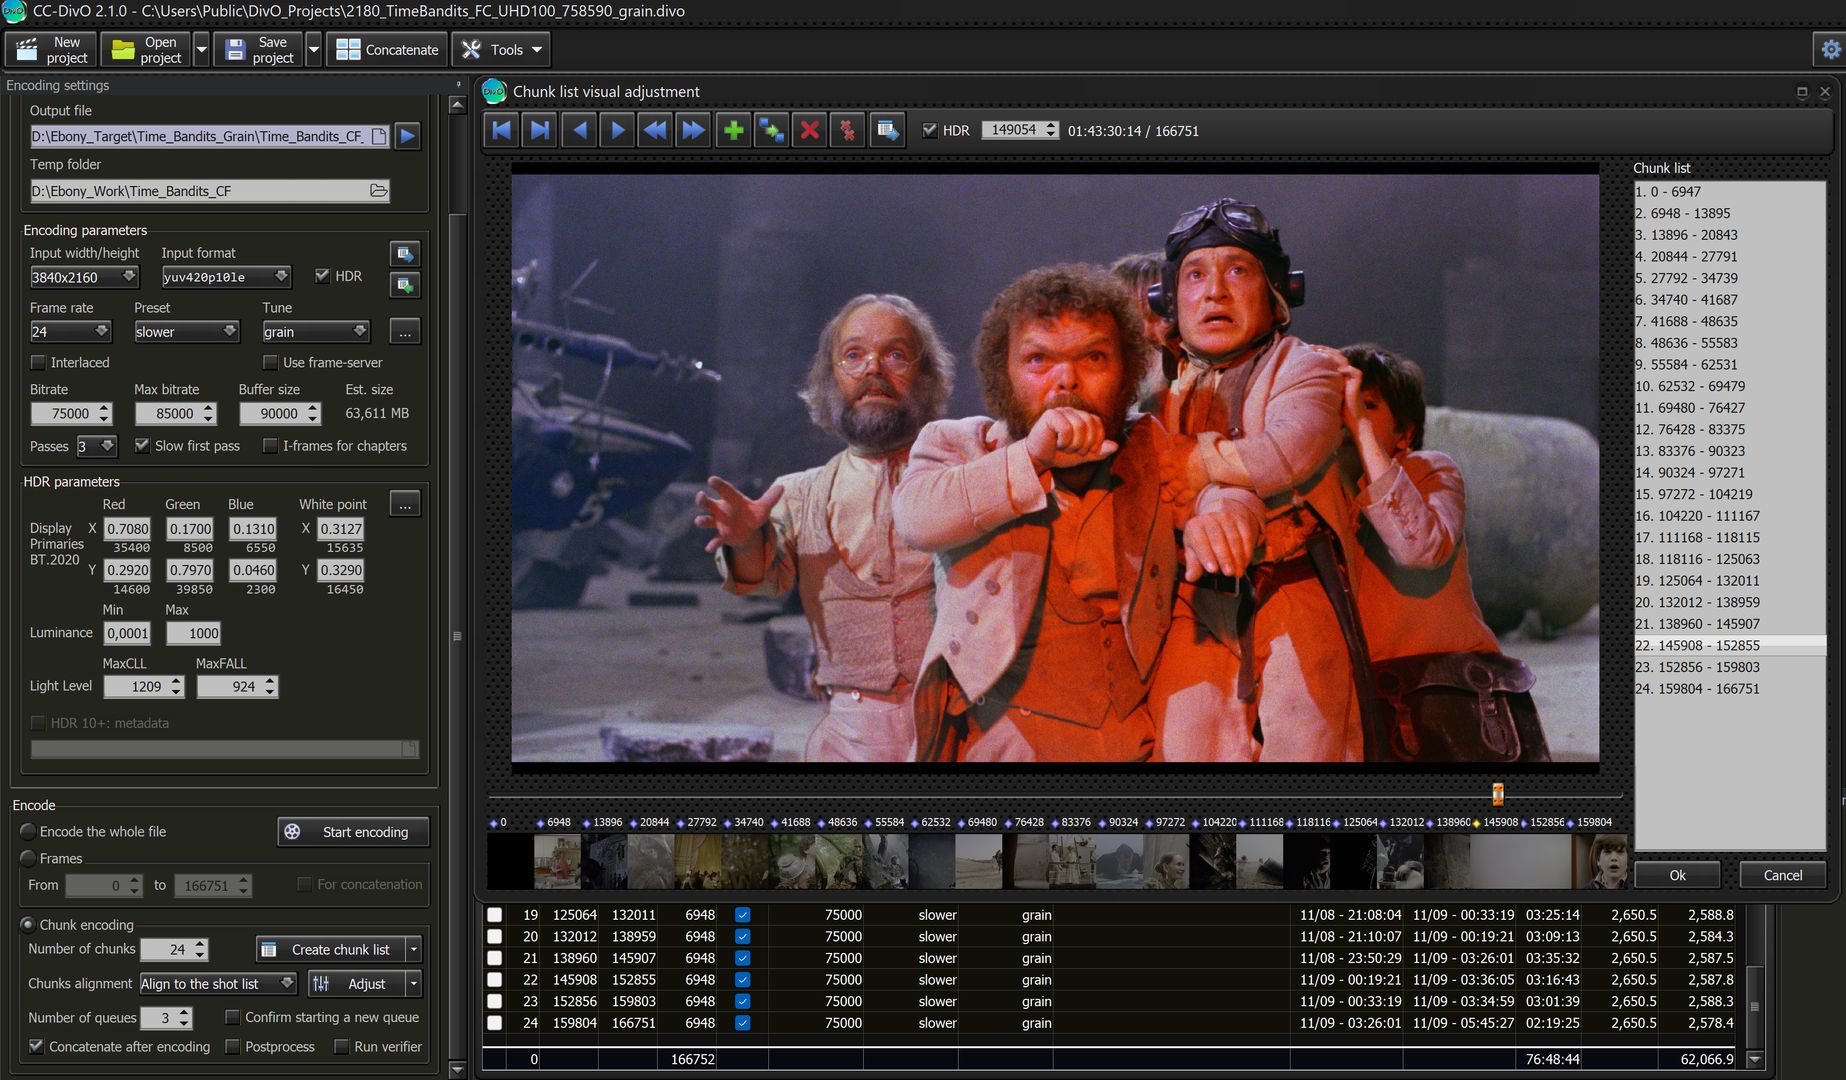Click the Adjust button
1846x1080 pixels.
[x=357, y=984]
